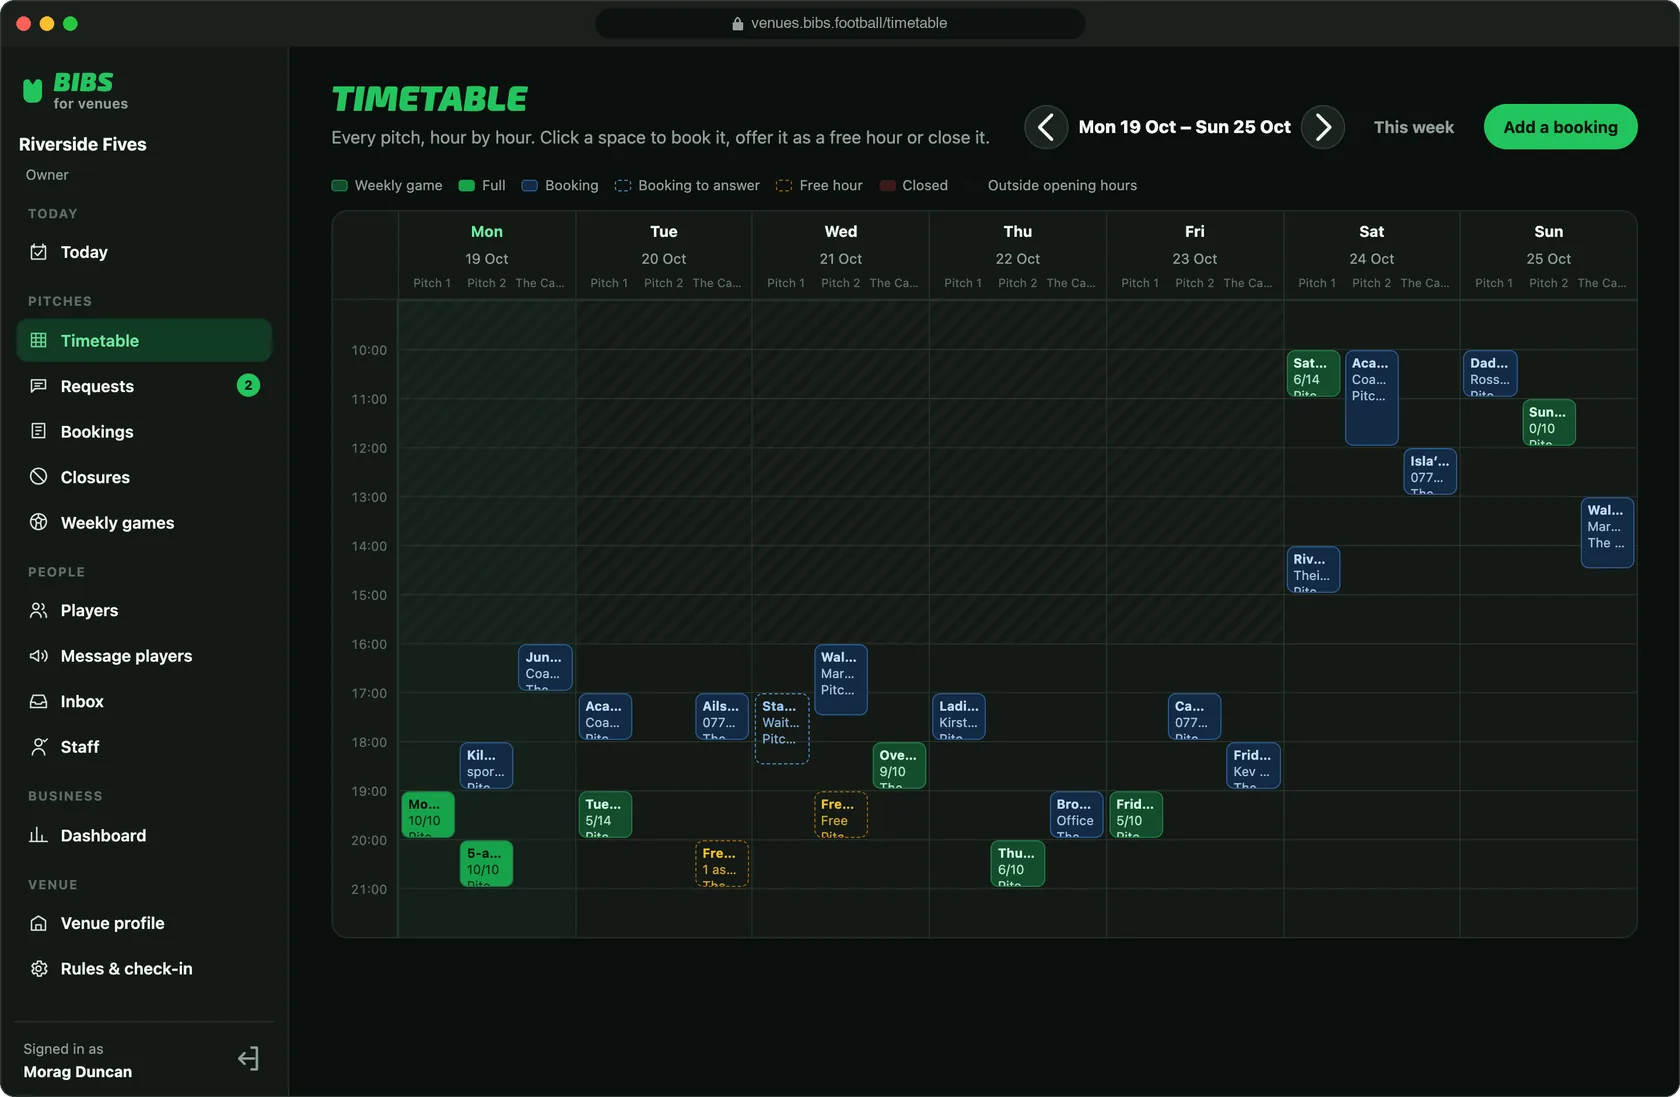Open Wednesday Wal... booking at 16:00

(841, 680)
